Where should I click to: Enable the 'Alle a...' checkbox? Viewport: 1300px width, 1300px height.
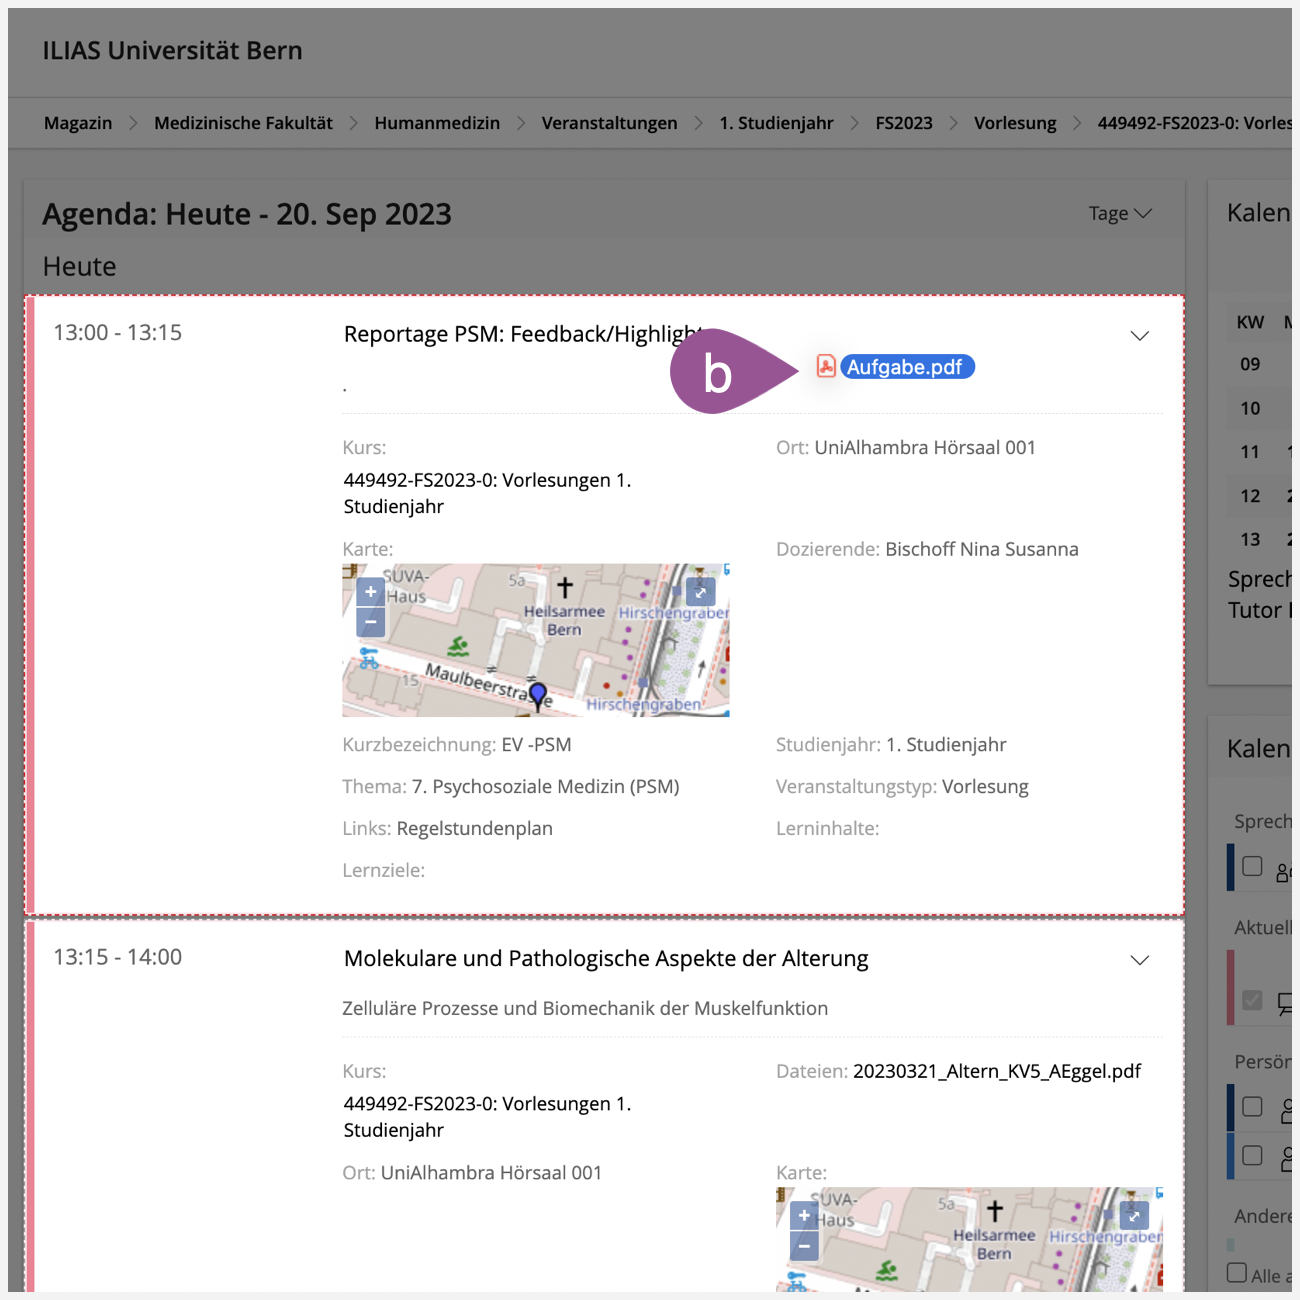pos(1237,1273)
